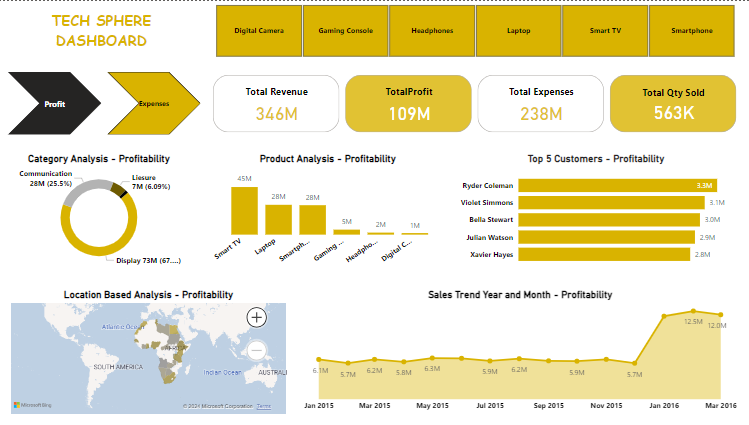The image size is (749, 425).
Task: Switch to the Profit arrow view
Action: tap(54, 104)
